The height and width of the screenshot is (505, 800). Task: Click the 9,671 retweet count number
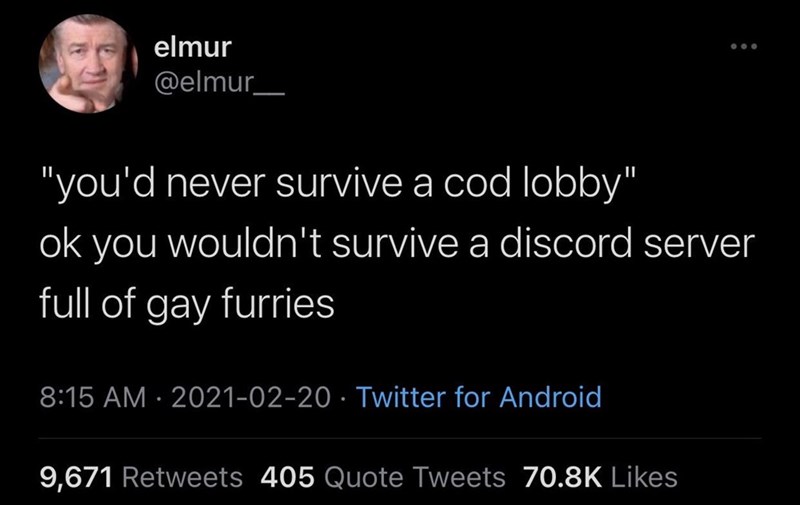point(76,478)
